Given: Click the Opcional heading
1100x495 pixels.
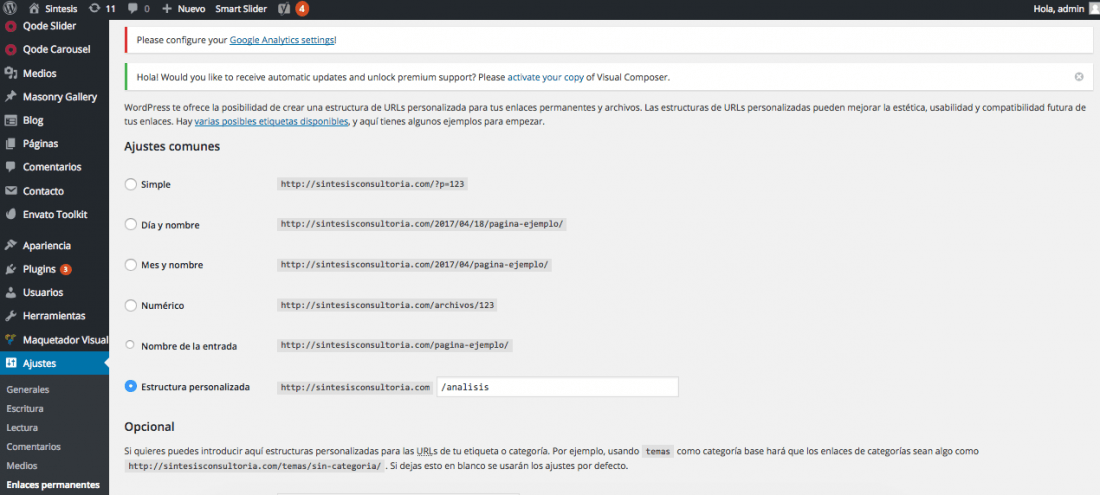Looking at the screenshot, I should (149, 426).
